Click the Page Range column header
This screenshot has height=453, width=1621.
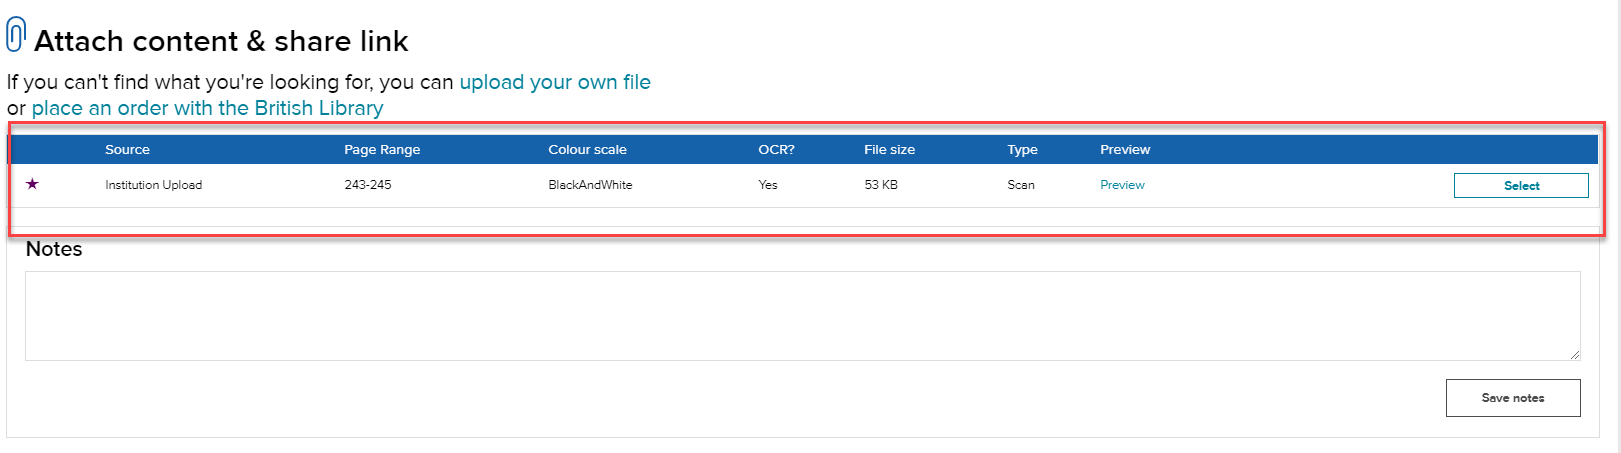tap(382, 150)
